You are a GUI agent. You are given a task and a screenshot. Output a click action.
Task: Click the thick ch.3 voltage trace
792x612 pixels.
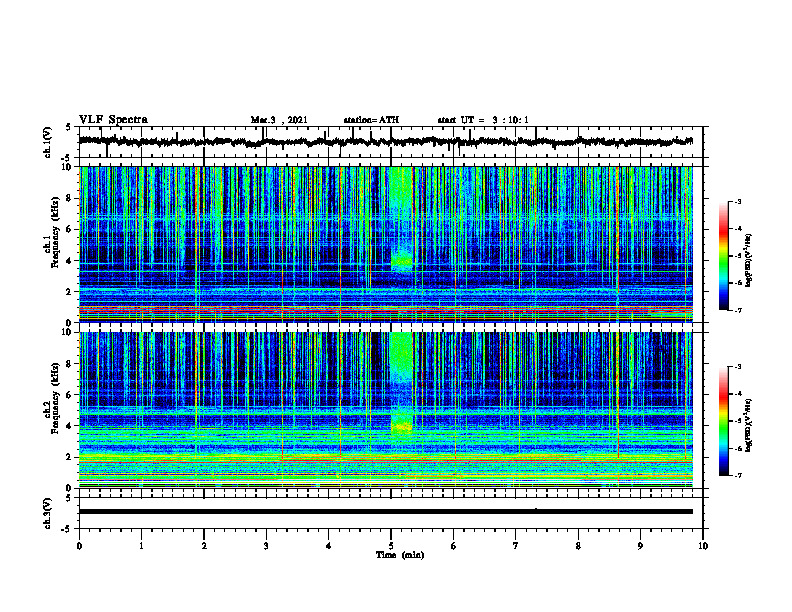coord(385,512)
